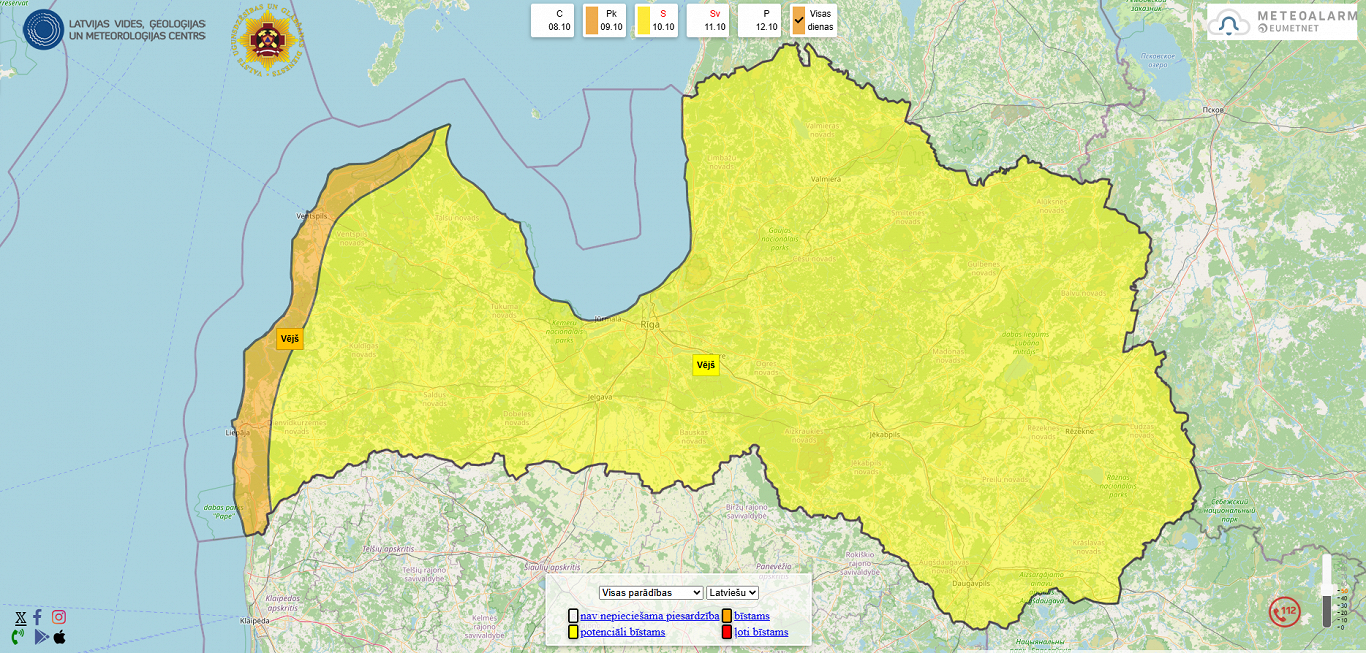Click the Jēkabpils city label on the map
Viewport: 1366px width, 653px height.
(x=886, y=436)
